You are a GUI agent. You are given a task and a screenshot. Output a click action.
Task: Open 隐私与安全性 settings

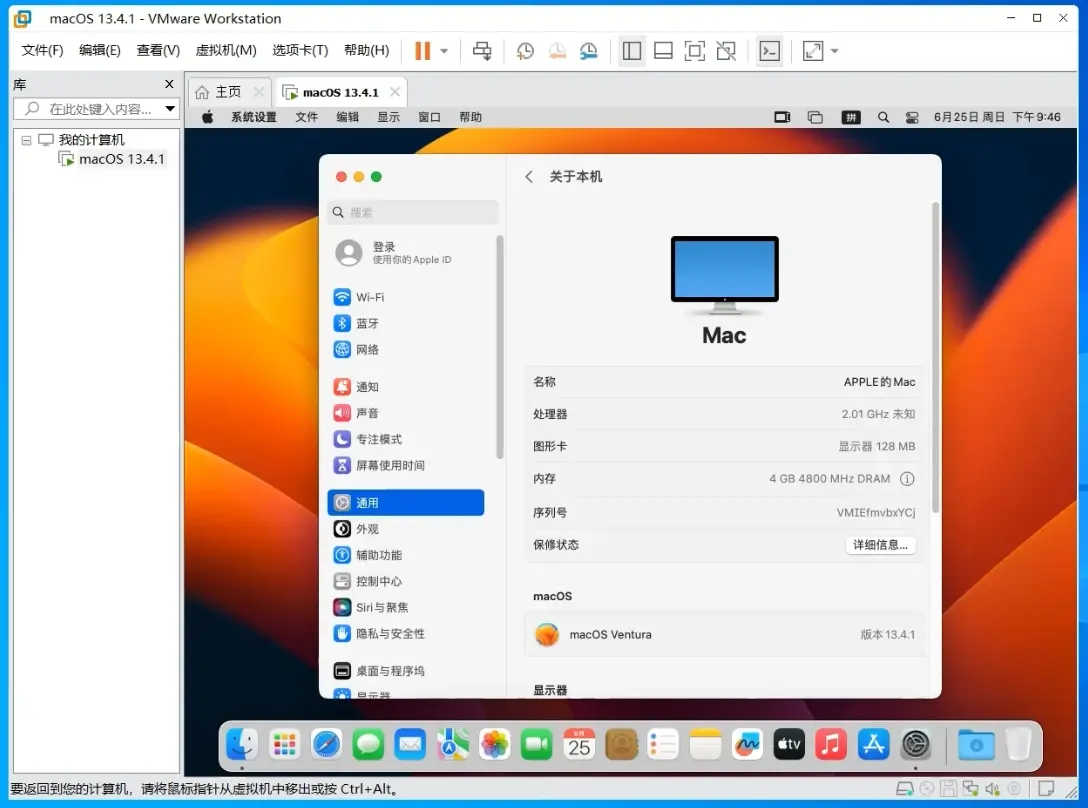(x=405, y=633)
